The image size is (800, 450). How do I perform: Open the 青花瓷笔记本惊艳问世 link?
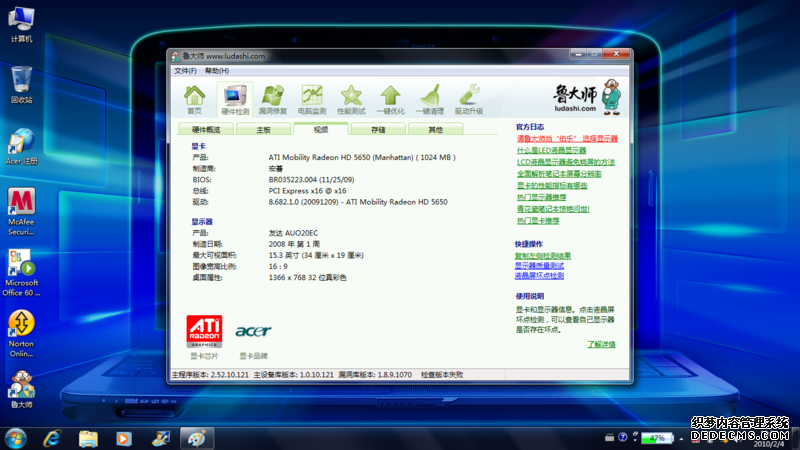(553, 209)
